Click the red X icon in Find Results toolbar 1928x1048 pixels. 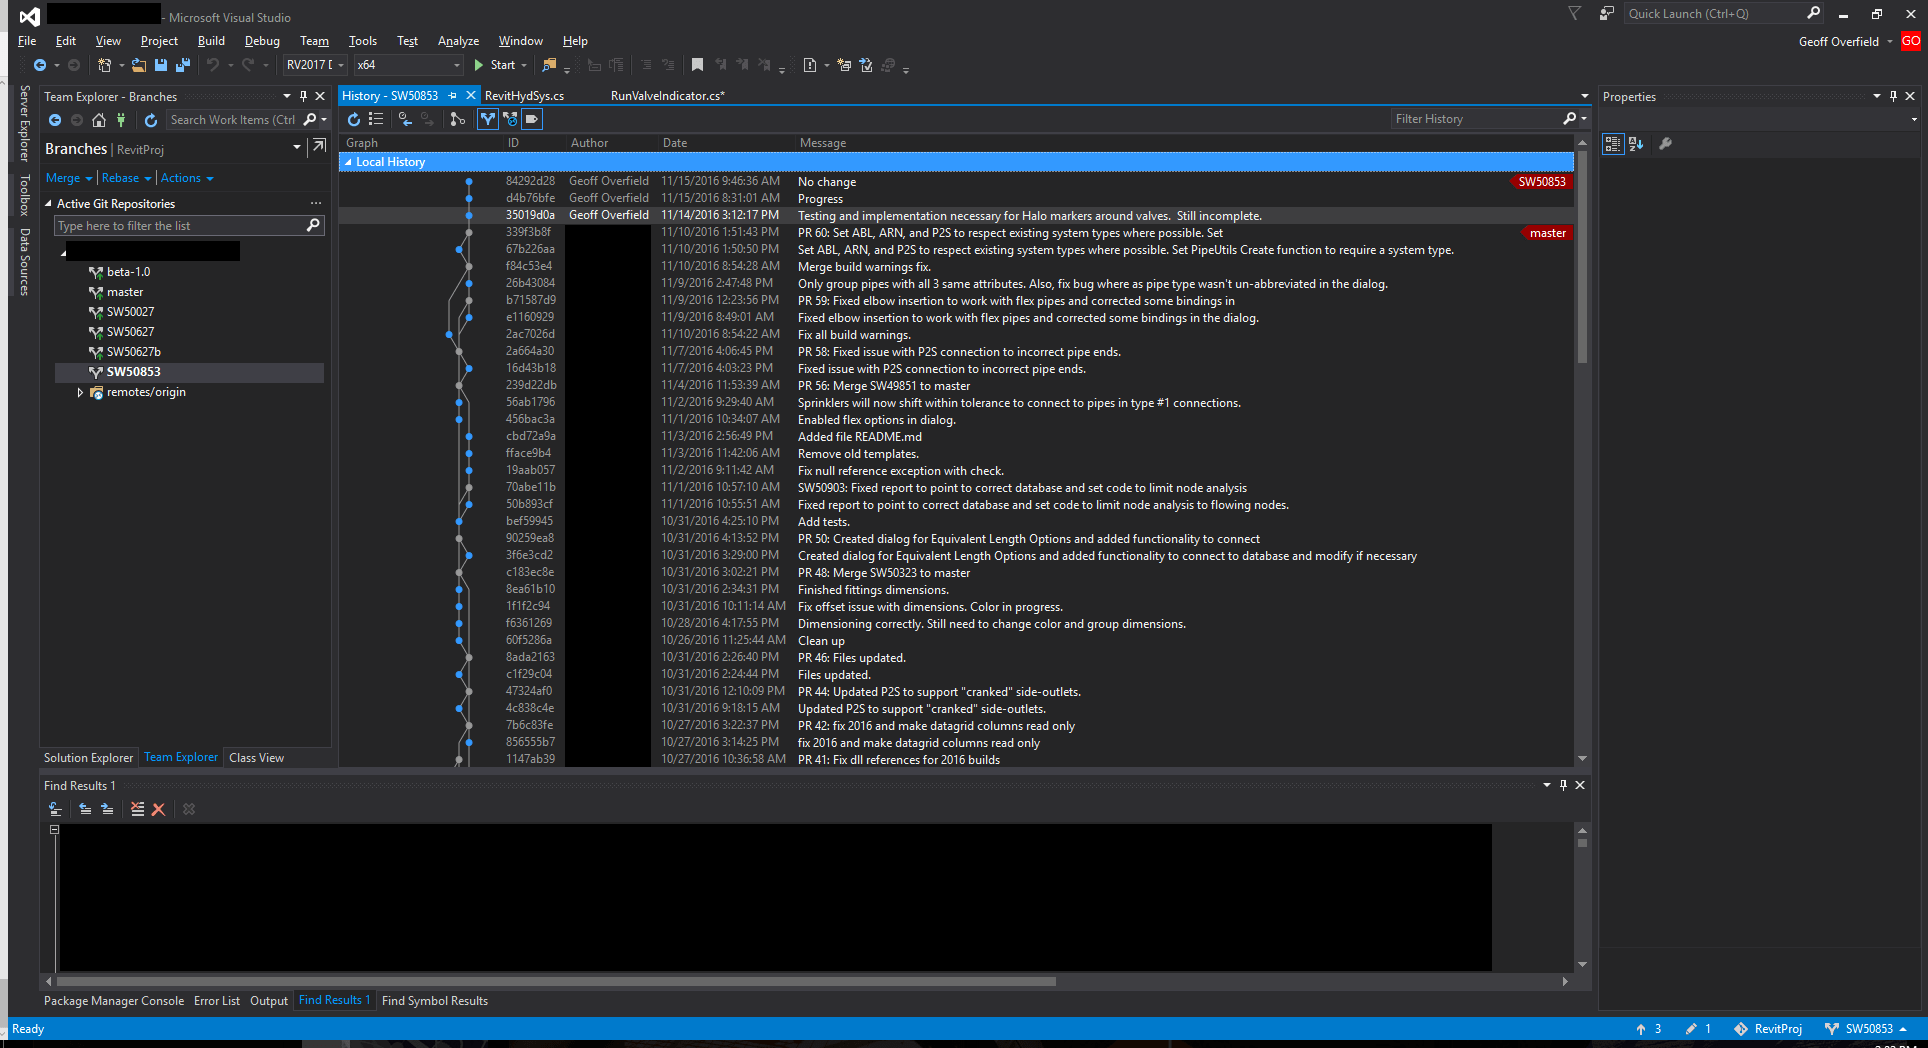tap(158, 809)
